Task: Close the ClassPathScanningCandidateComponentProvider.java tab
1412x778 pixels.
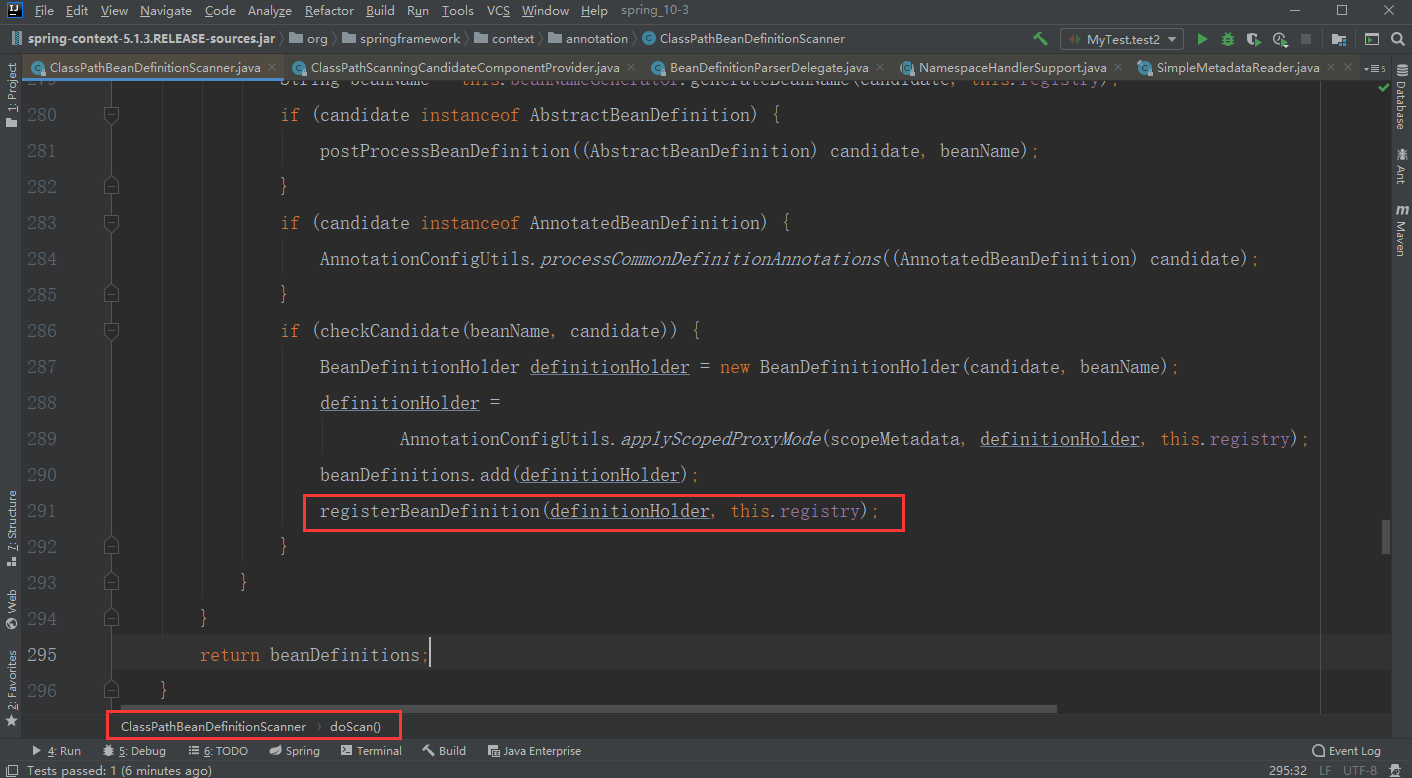Action: tap(632, 68)
